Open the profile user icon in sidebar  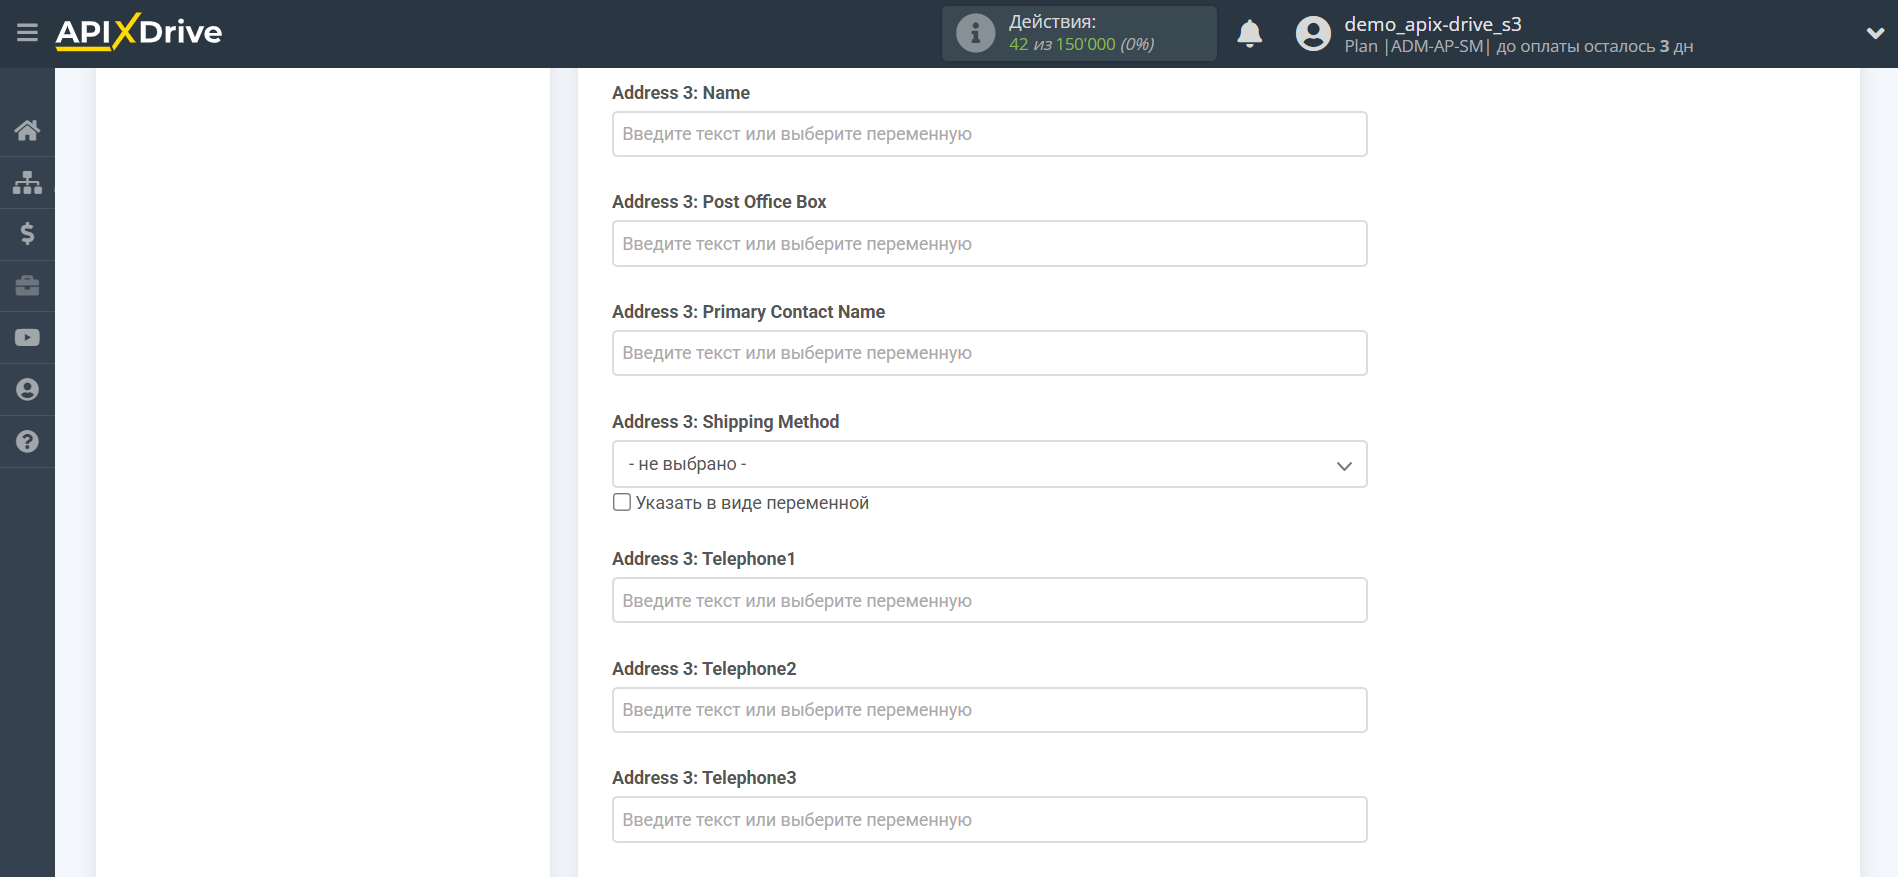pos(27,389)
